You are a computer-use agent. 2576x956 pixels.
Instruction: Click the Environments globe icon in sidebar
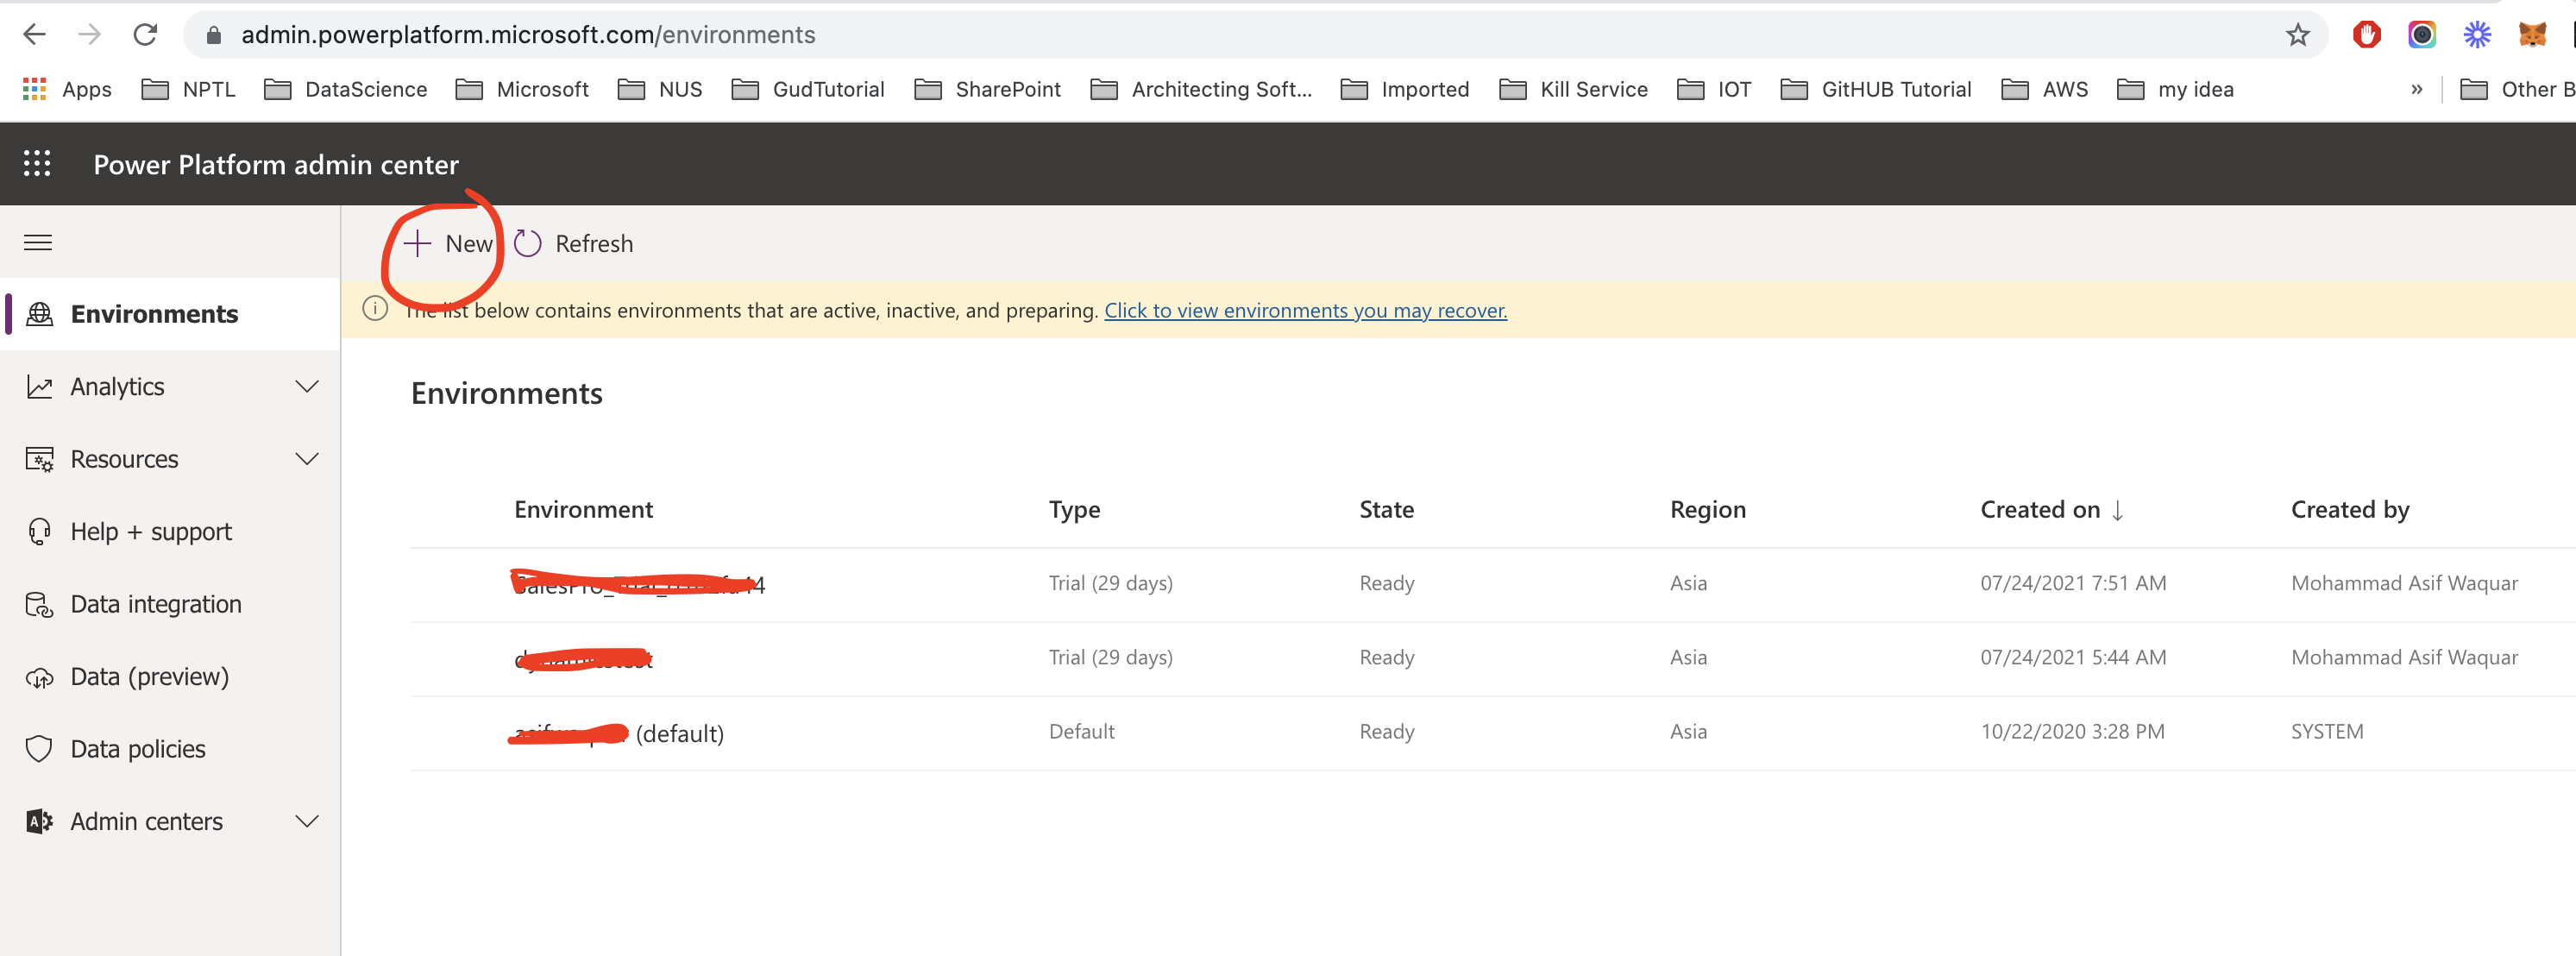click(x=39, y=313)
